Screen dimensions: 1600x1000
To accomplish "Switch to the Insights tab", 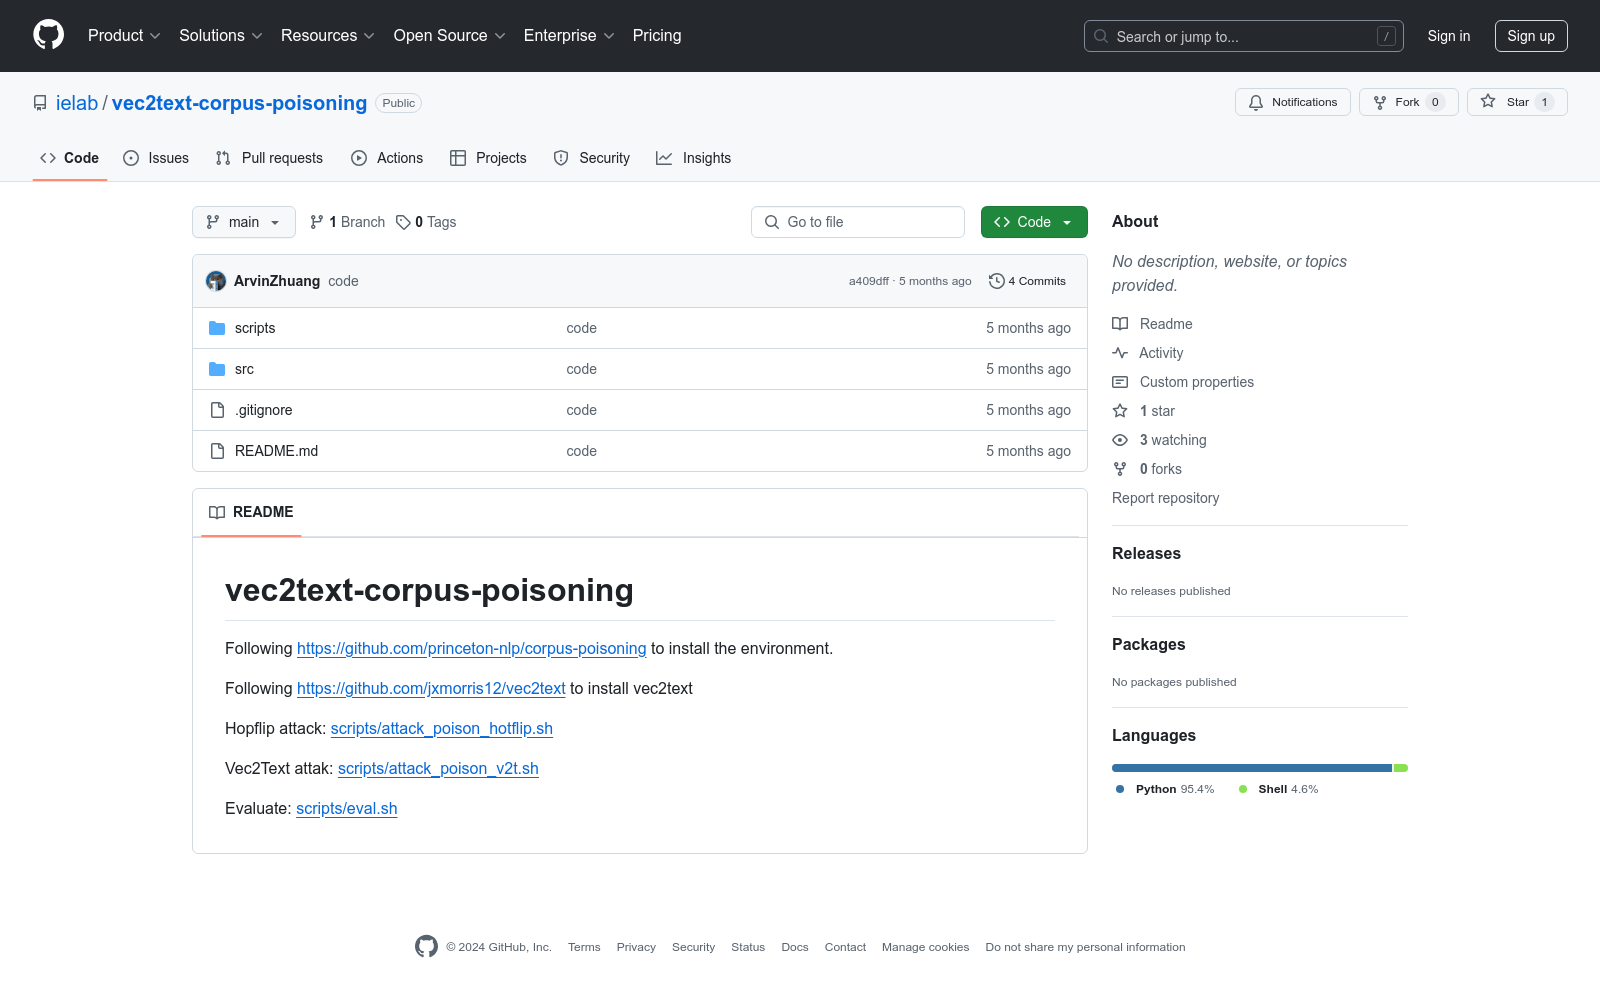I will tap(693, 158).
